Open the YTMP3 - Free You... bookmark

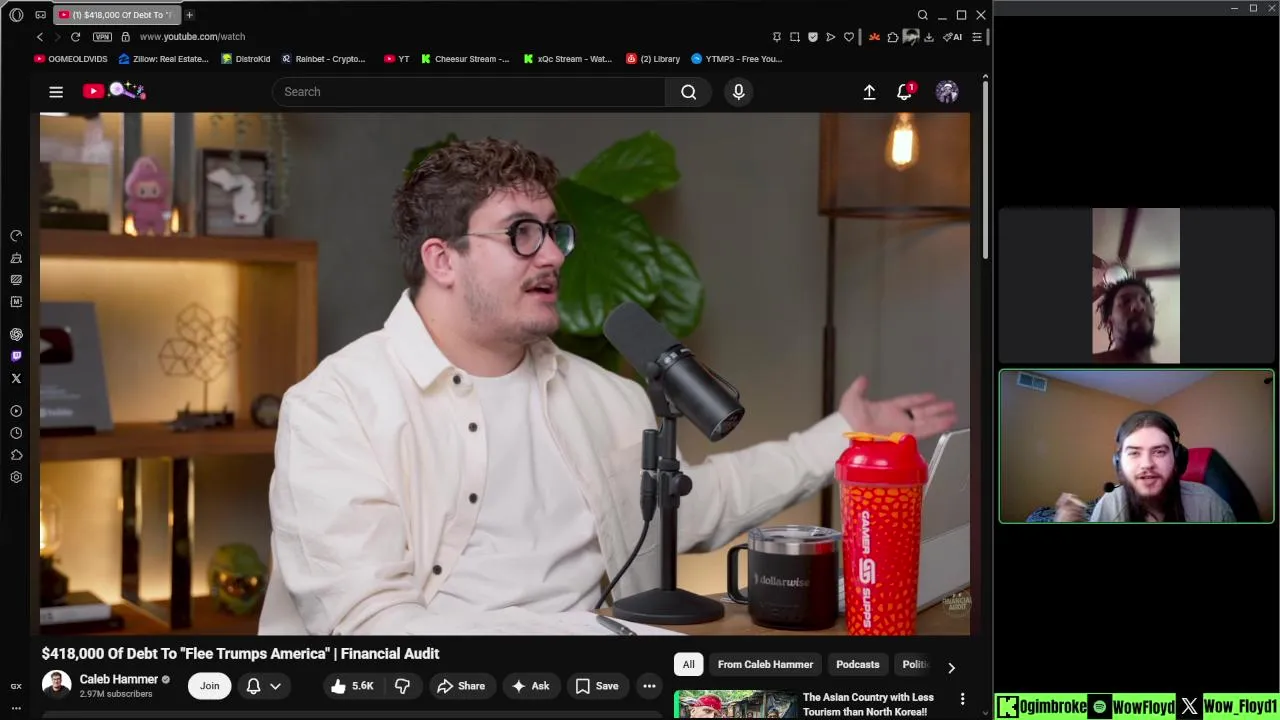(x=737, y=59)
